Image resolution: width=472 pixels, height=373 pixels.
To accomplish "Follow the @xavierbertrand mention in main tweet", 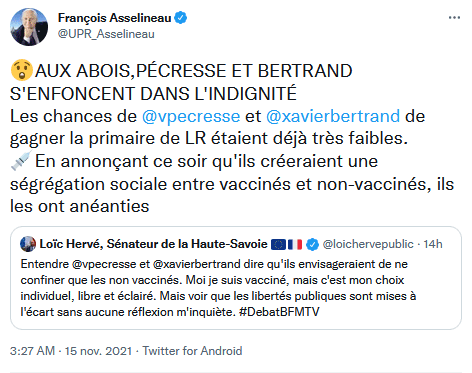I will click(333, 116).
